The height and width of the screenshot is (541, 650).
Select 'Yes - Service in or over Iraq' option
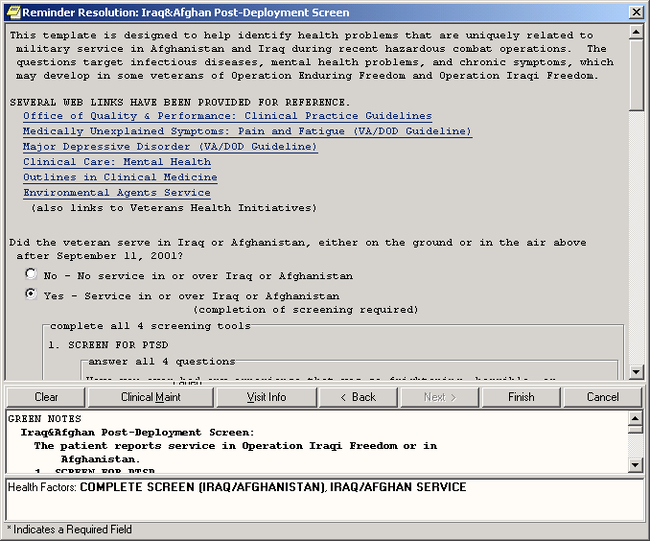click(31, 295)
